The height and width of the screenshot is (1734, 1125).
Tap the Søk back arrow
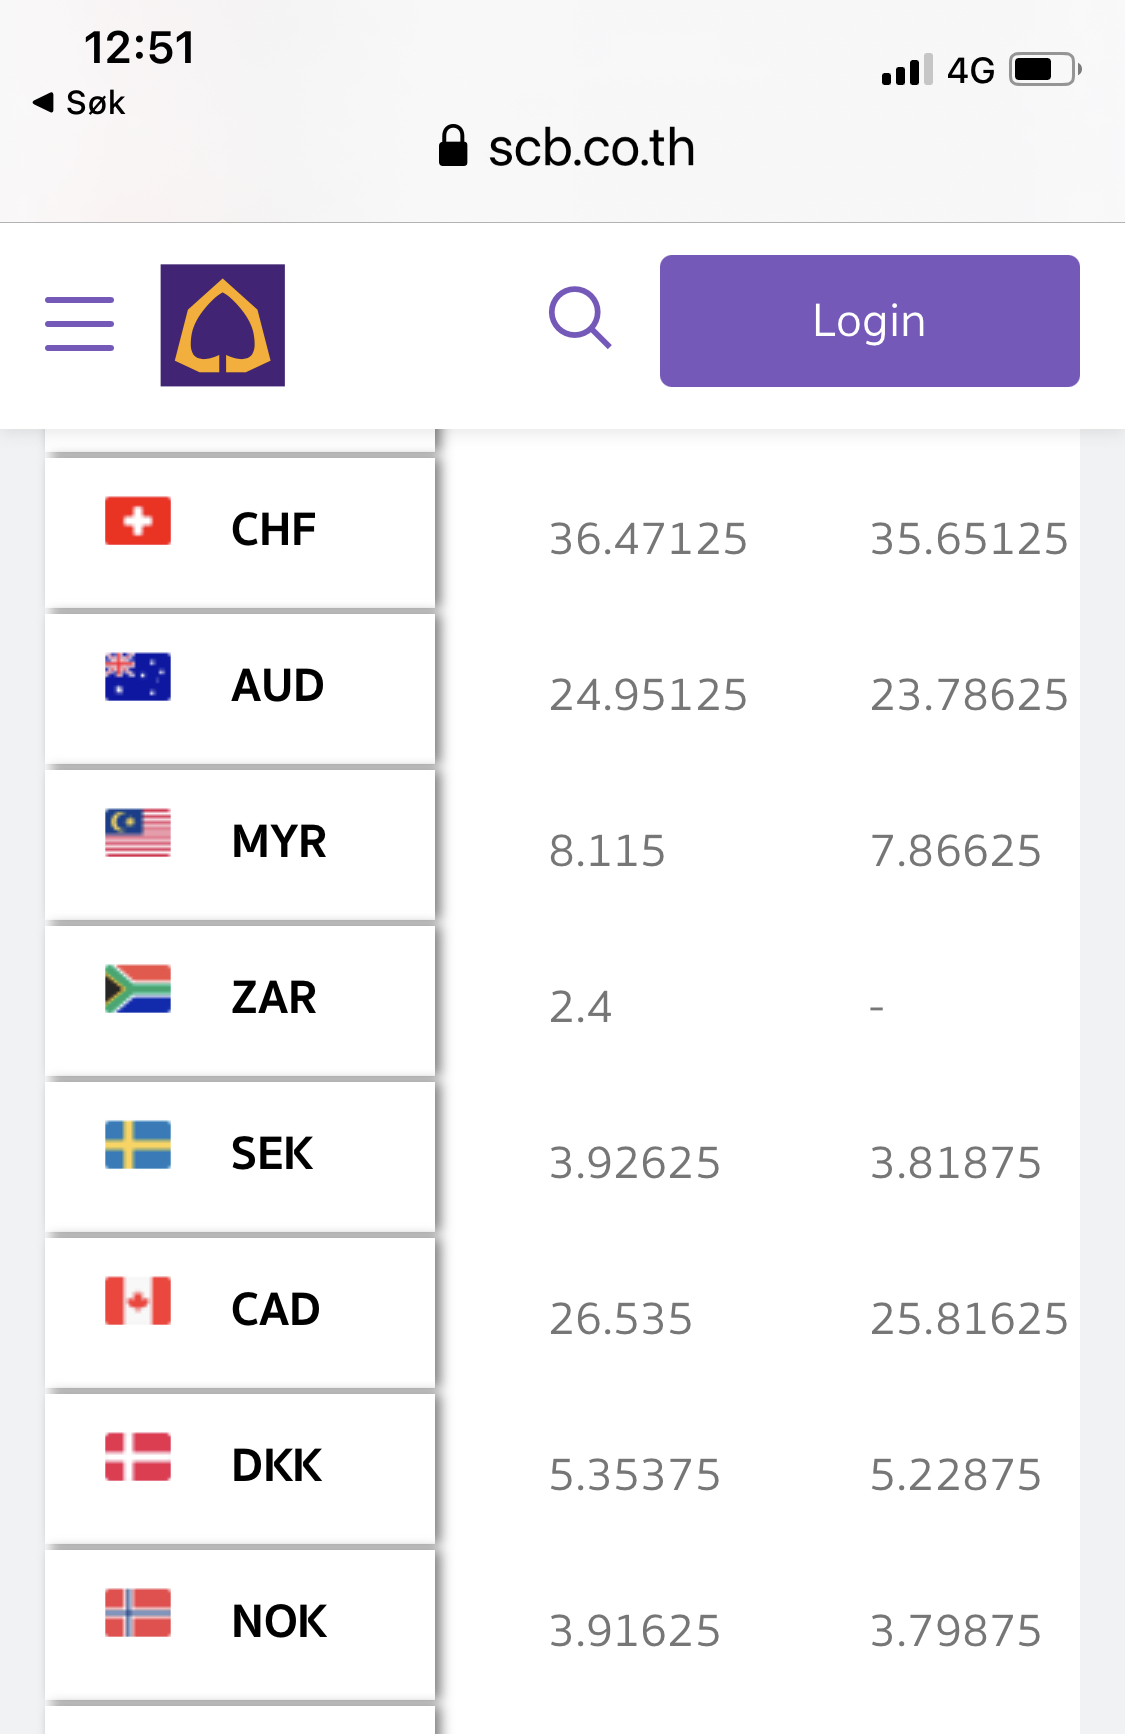(79, 102)
